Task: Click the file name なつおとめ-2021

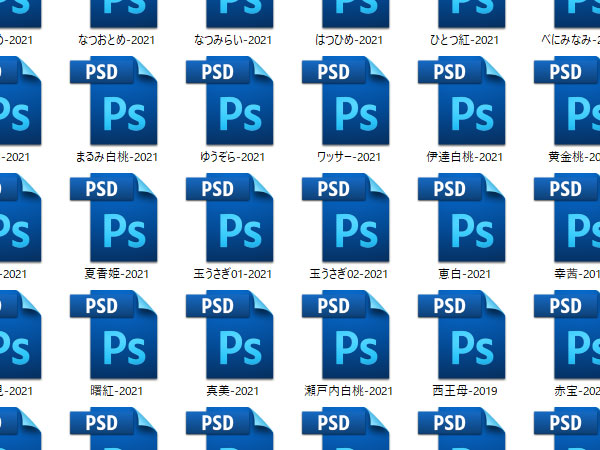Action: (116, 40)
